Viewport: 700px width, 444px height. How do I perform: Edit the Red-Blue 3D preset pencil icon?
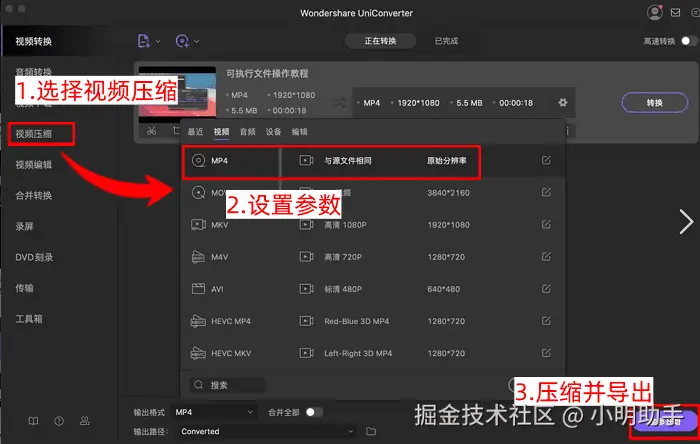546,321
